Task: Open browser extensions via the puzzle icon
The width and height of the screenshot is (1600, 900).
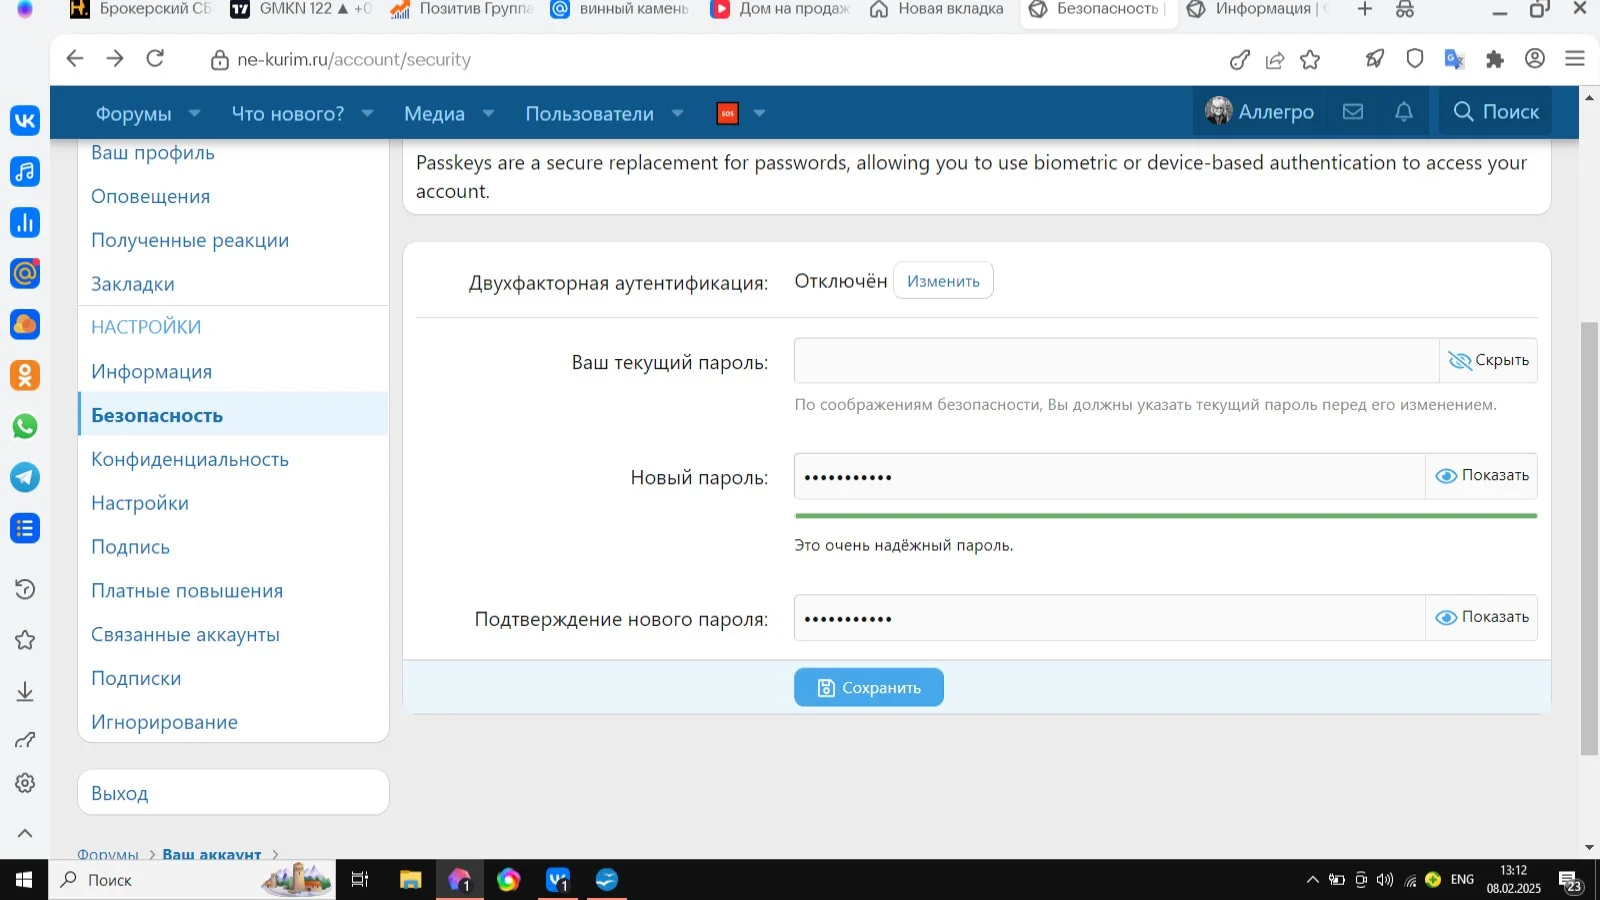Action: click(x=1495, y=59)
